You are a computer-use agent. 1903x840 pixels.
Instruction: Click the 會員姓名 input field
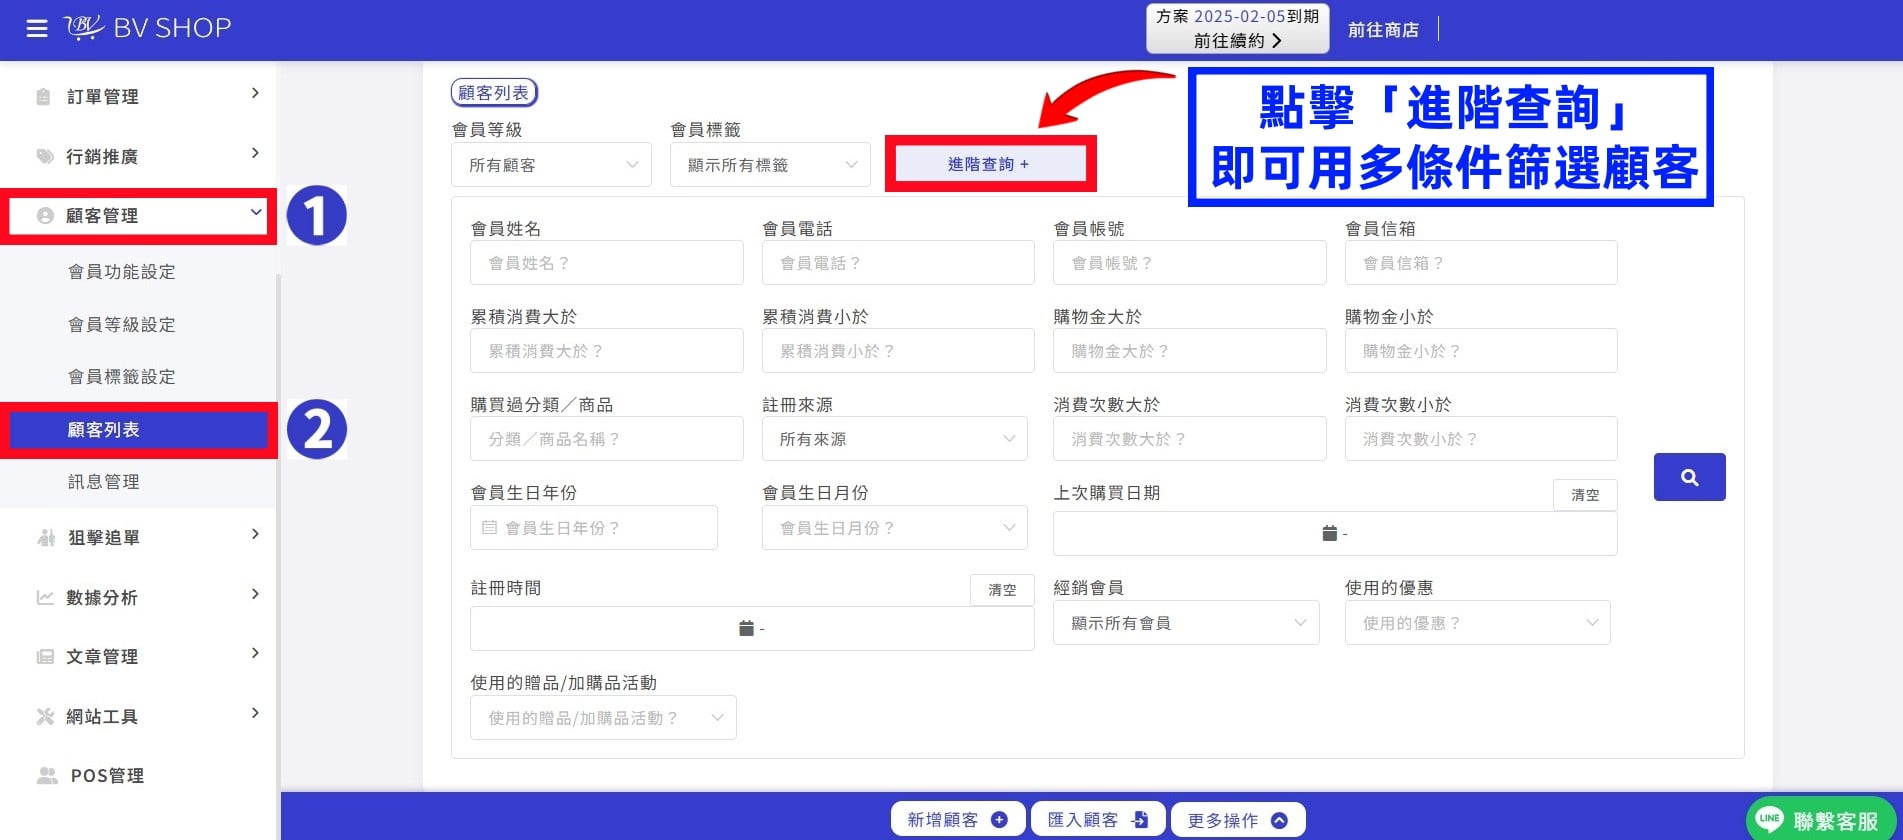[x=607, y=263]
